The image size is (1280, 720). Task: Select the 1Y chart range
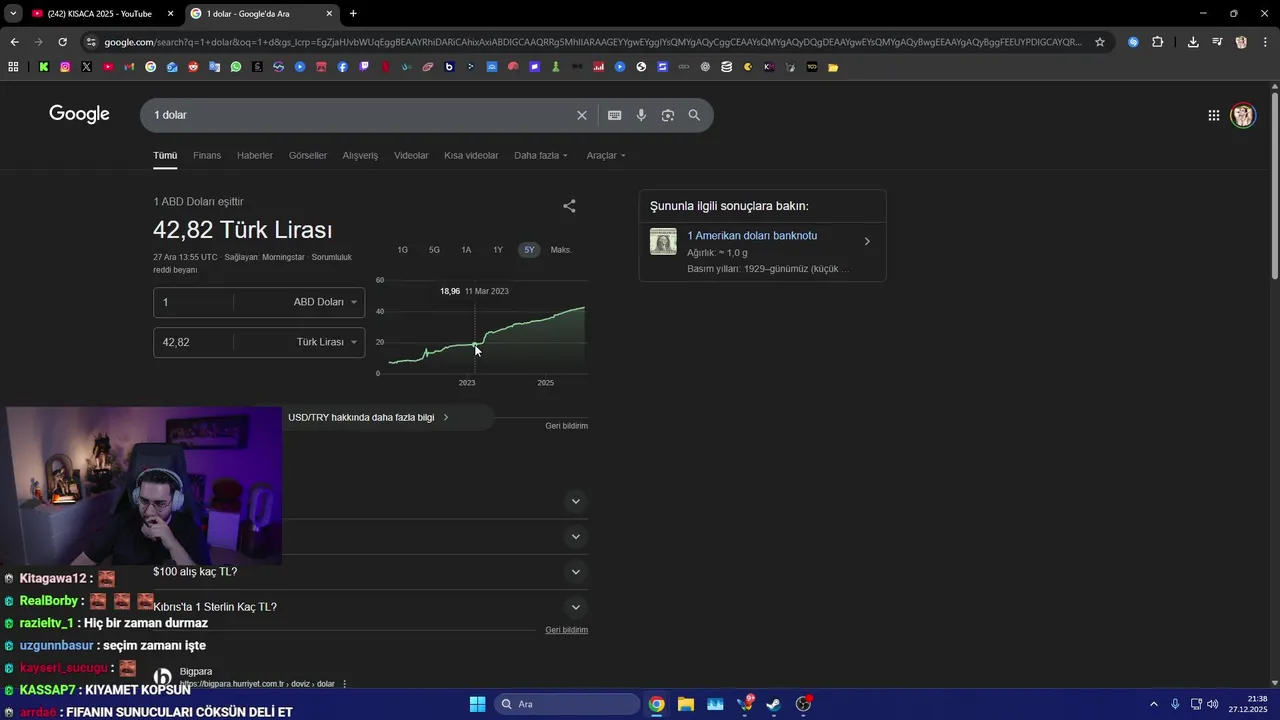[498, 250]
